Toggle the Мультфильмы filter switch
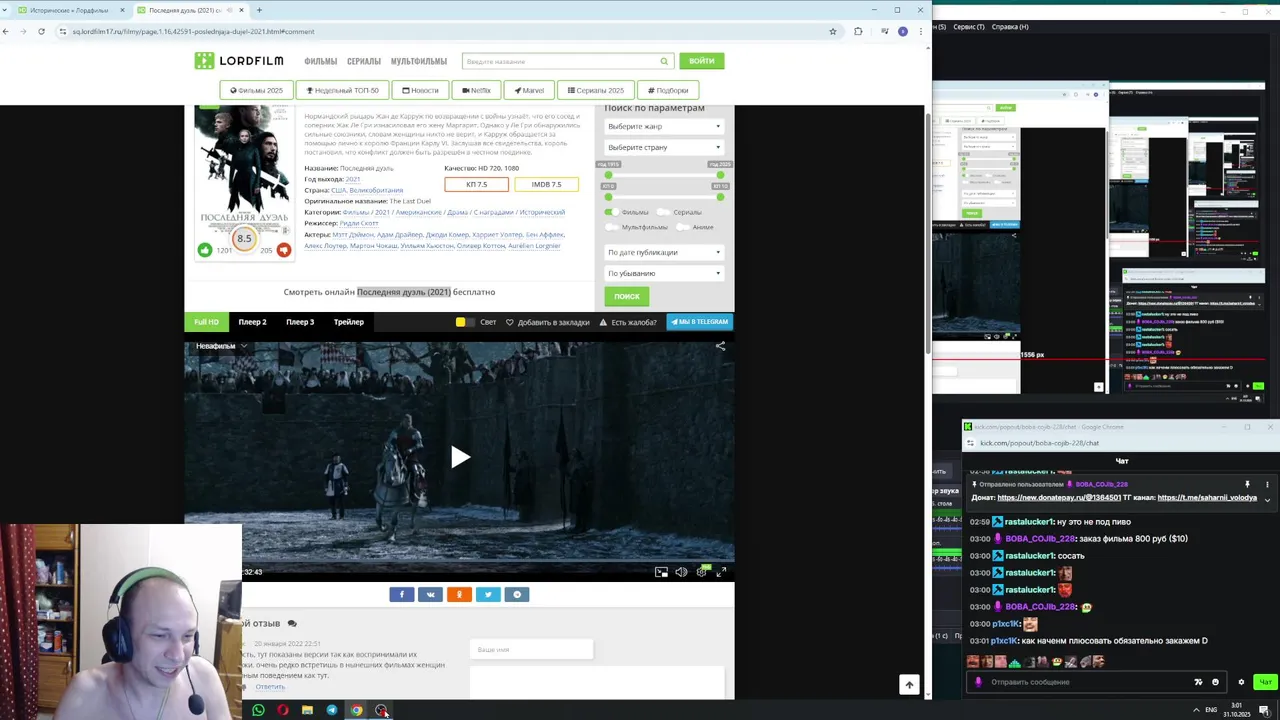1280x720 pixels. click(611, 227)
